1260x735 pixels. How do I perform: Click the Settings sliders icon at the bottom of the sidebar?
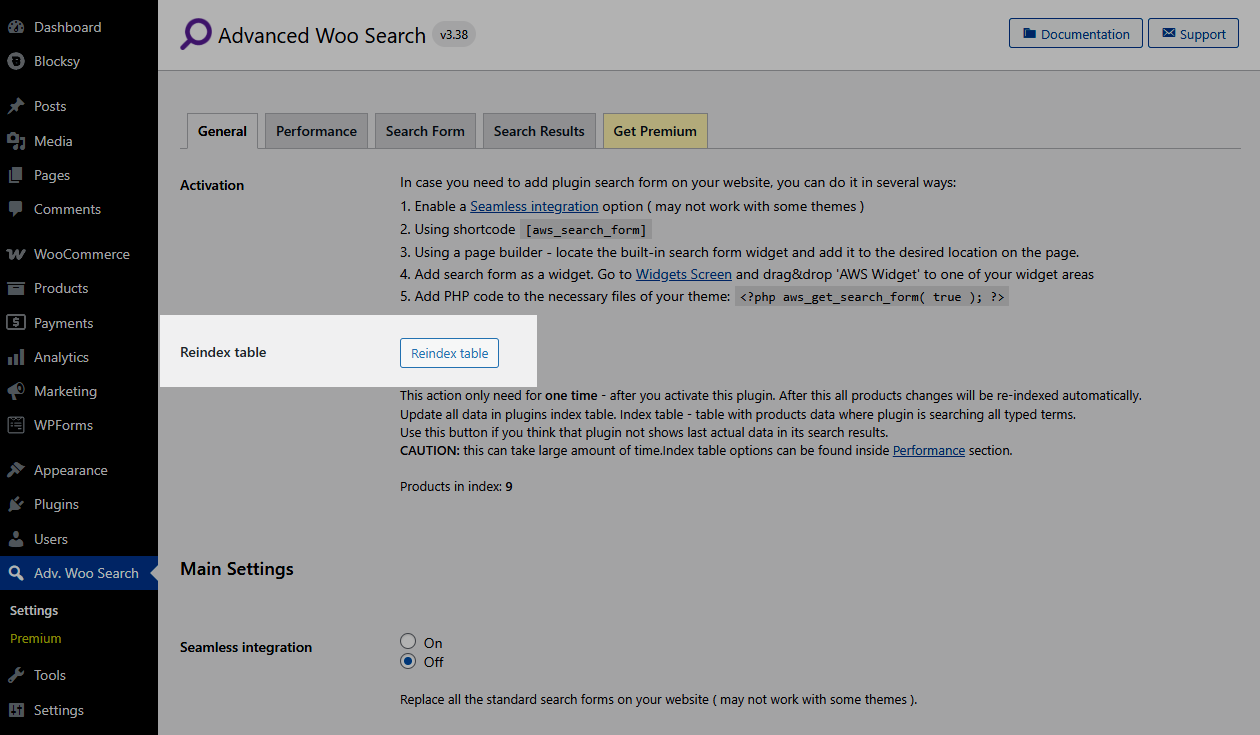coord(16,710)
